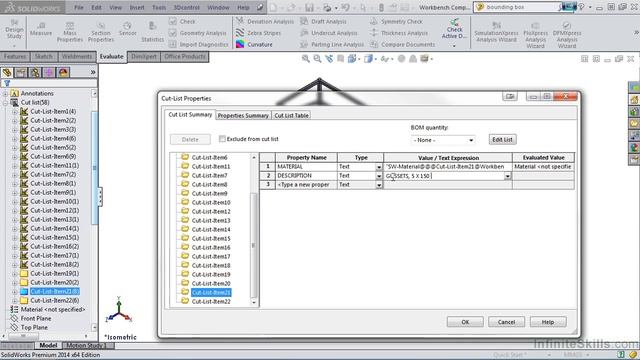Launch SimulationXpress Analysis Wizard
Screen dimensions: 640x360
[x=496, y=33]
